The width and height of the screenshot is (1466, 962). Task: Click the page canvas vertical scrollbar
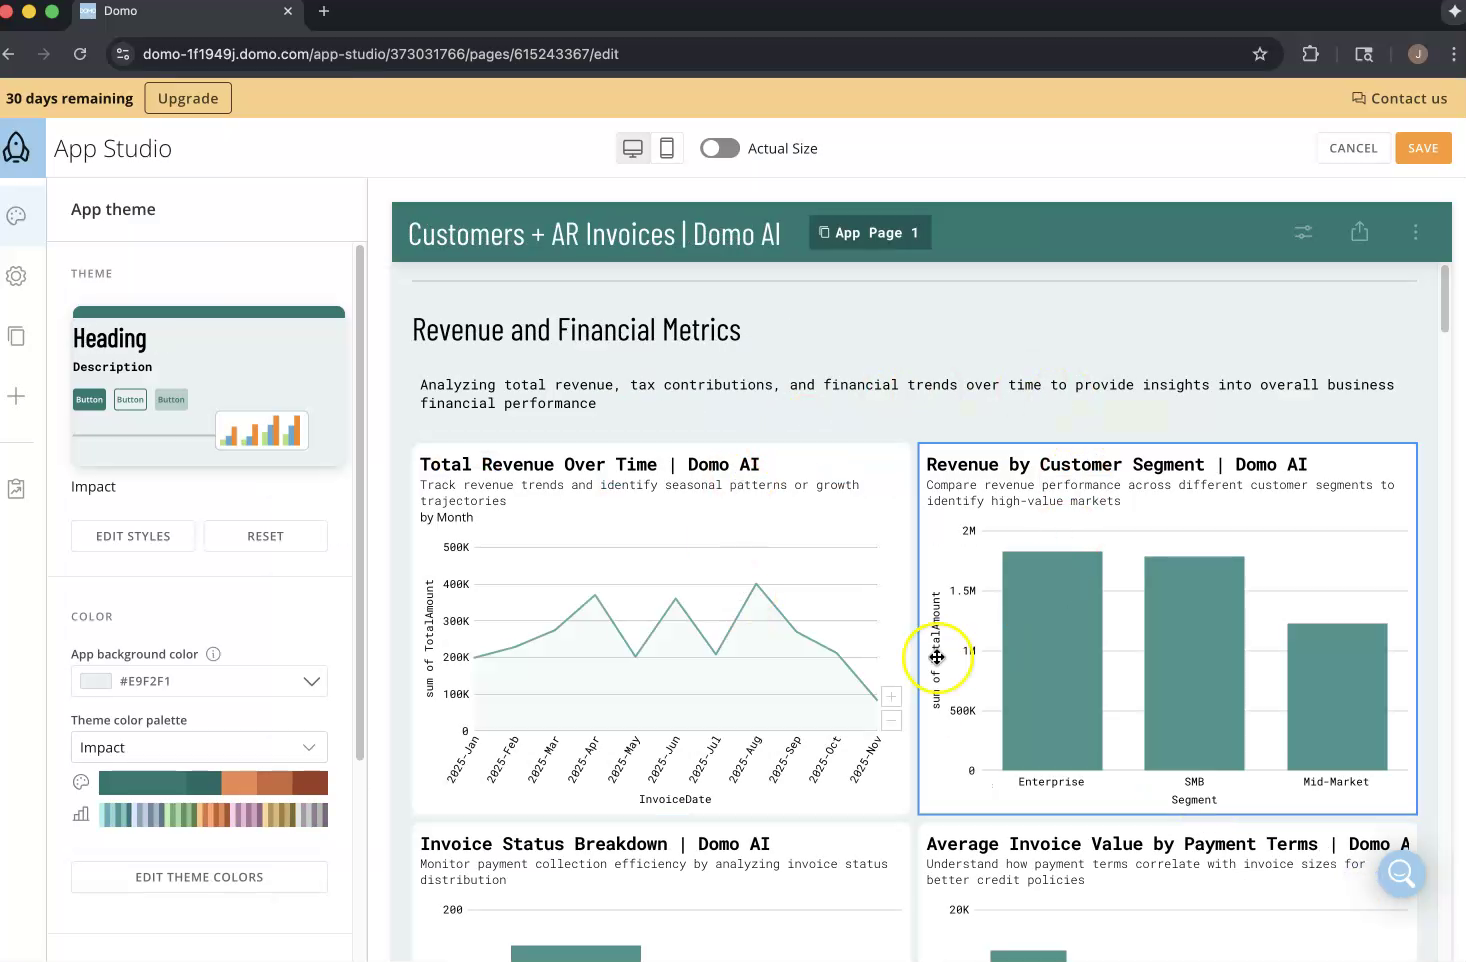tap(1445, 298)
